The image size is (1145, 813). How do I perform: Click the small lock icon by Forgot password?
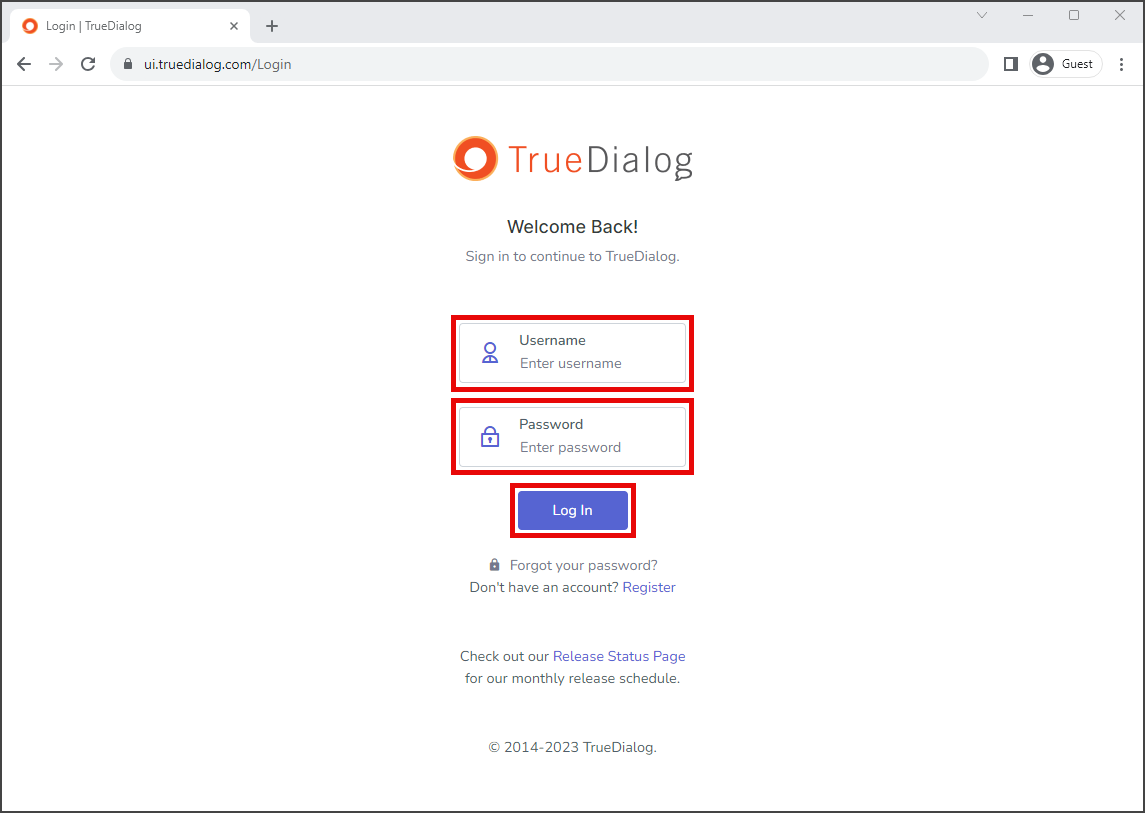point(494,565)
